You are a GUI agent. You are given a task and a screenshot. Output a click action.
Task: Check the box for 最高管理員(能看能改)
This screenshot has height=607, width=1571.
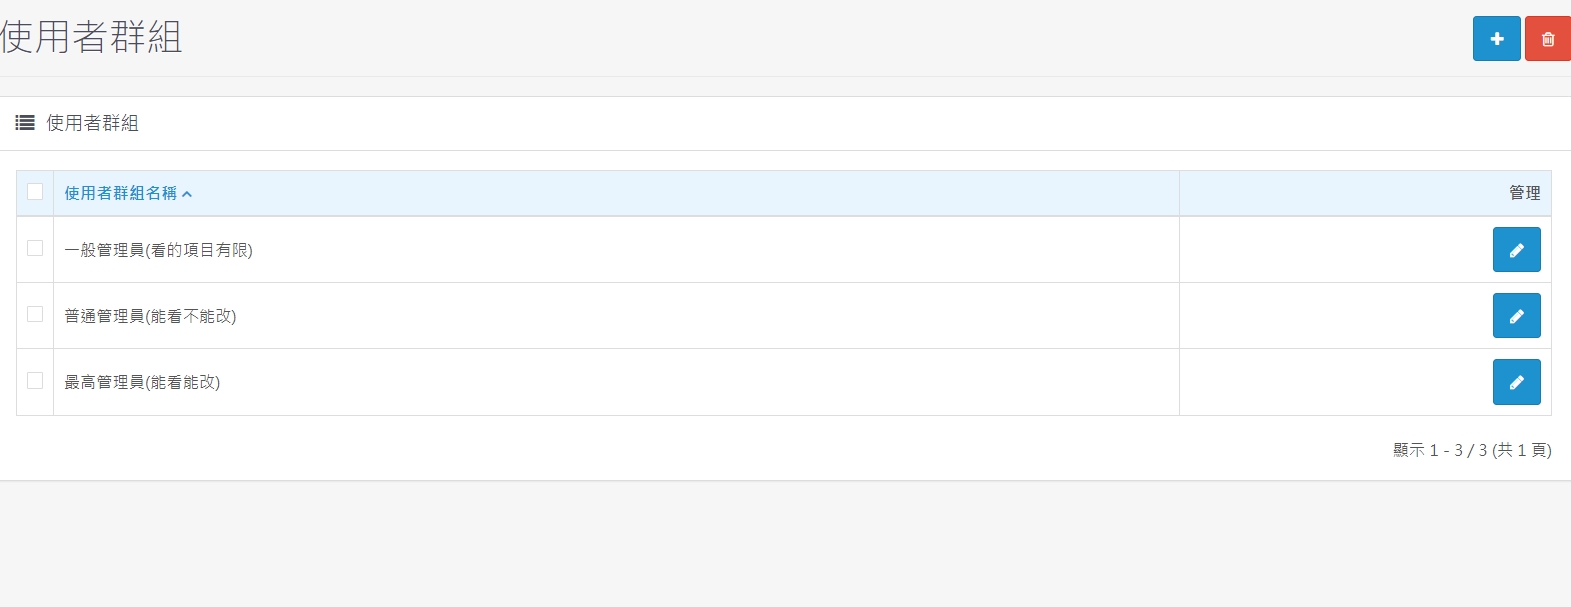point(35,381)
